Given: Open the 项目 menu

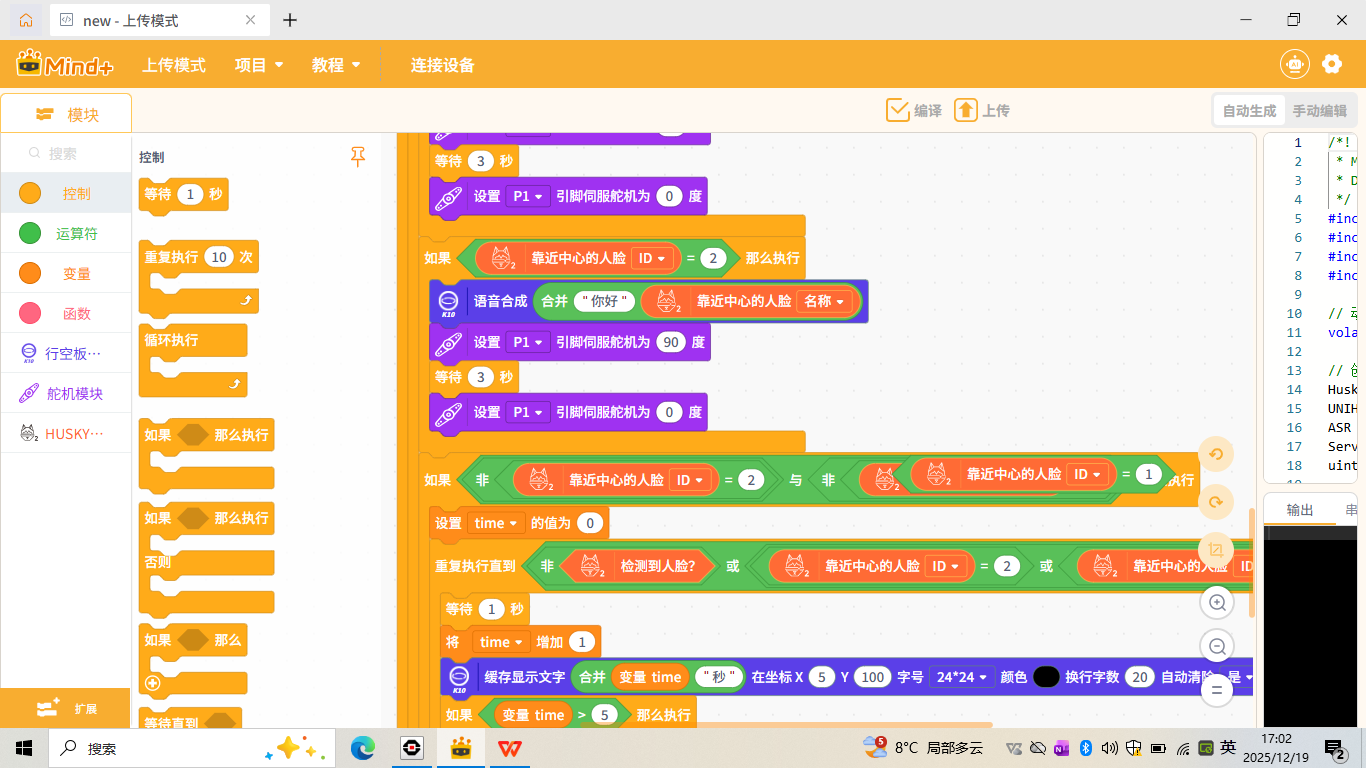Looking at the screenshot, I should pyautogui.click(x=257, y=64).
